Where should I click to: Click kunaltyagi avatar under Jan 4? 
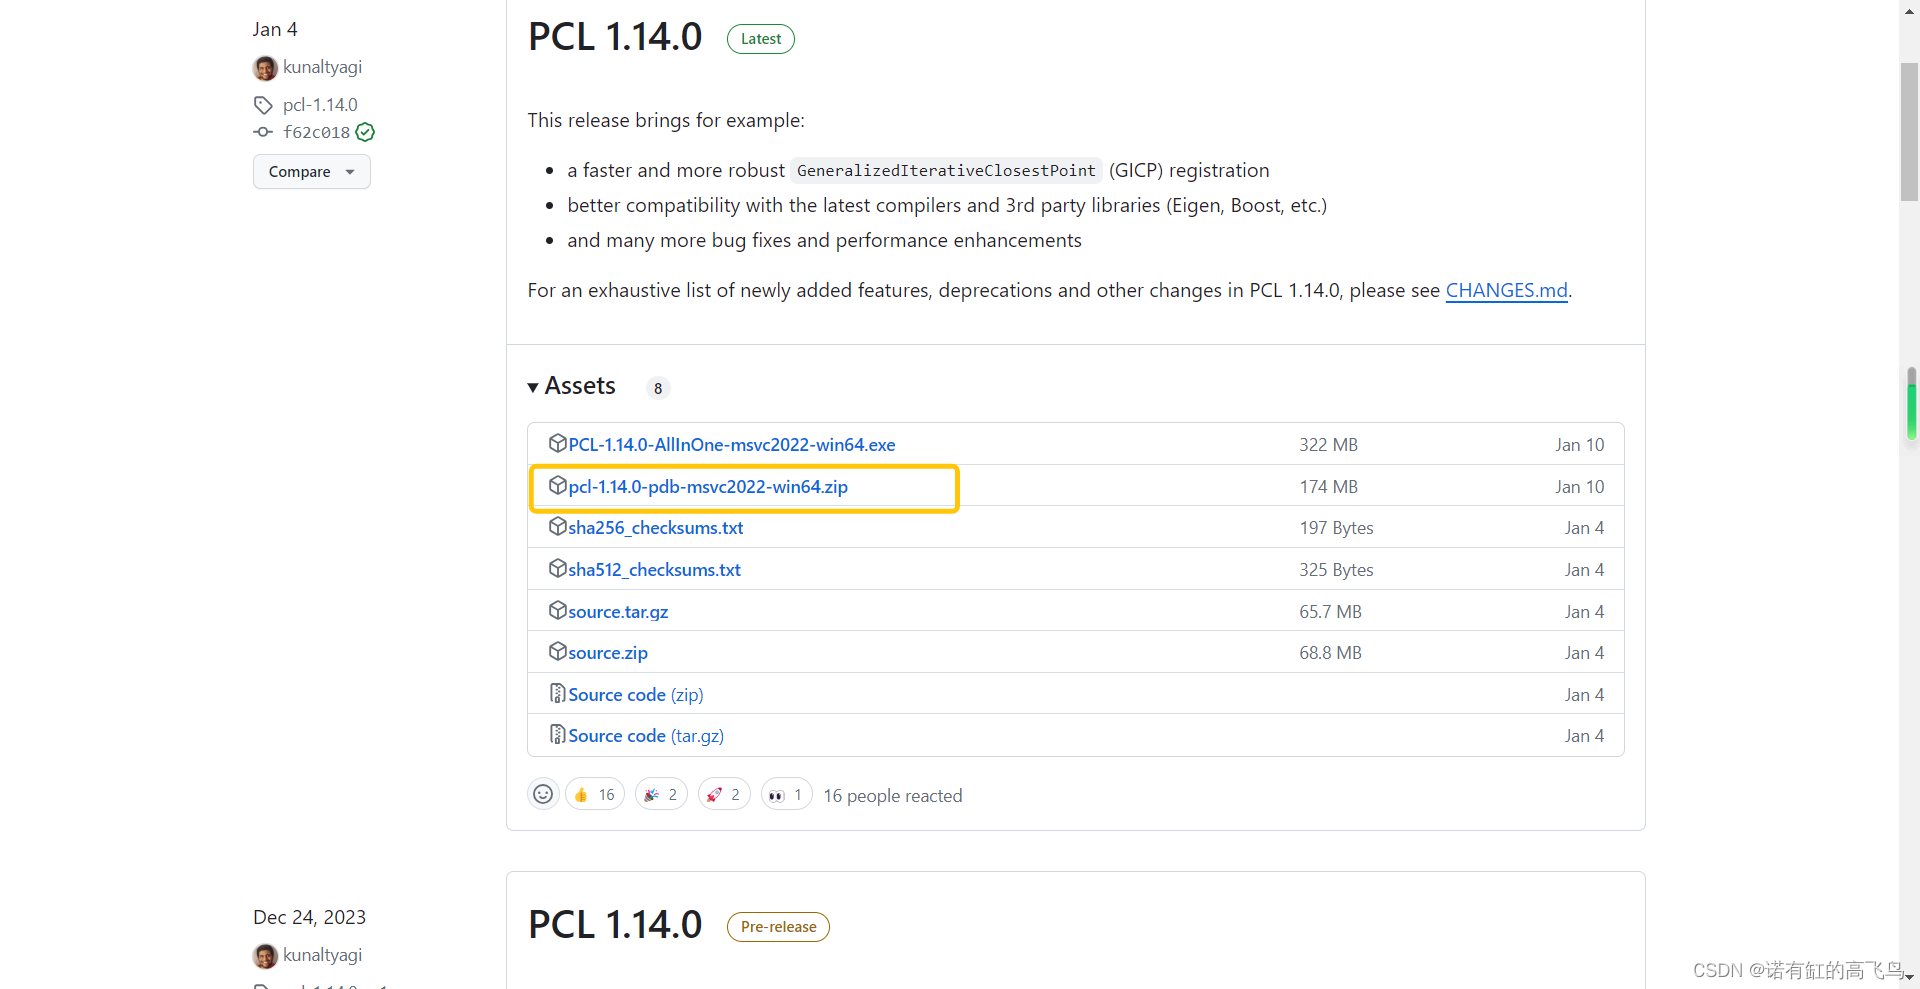click(x=265, y=68)
